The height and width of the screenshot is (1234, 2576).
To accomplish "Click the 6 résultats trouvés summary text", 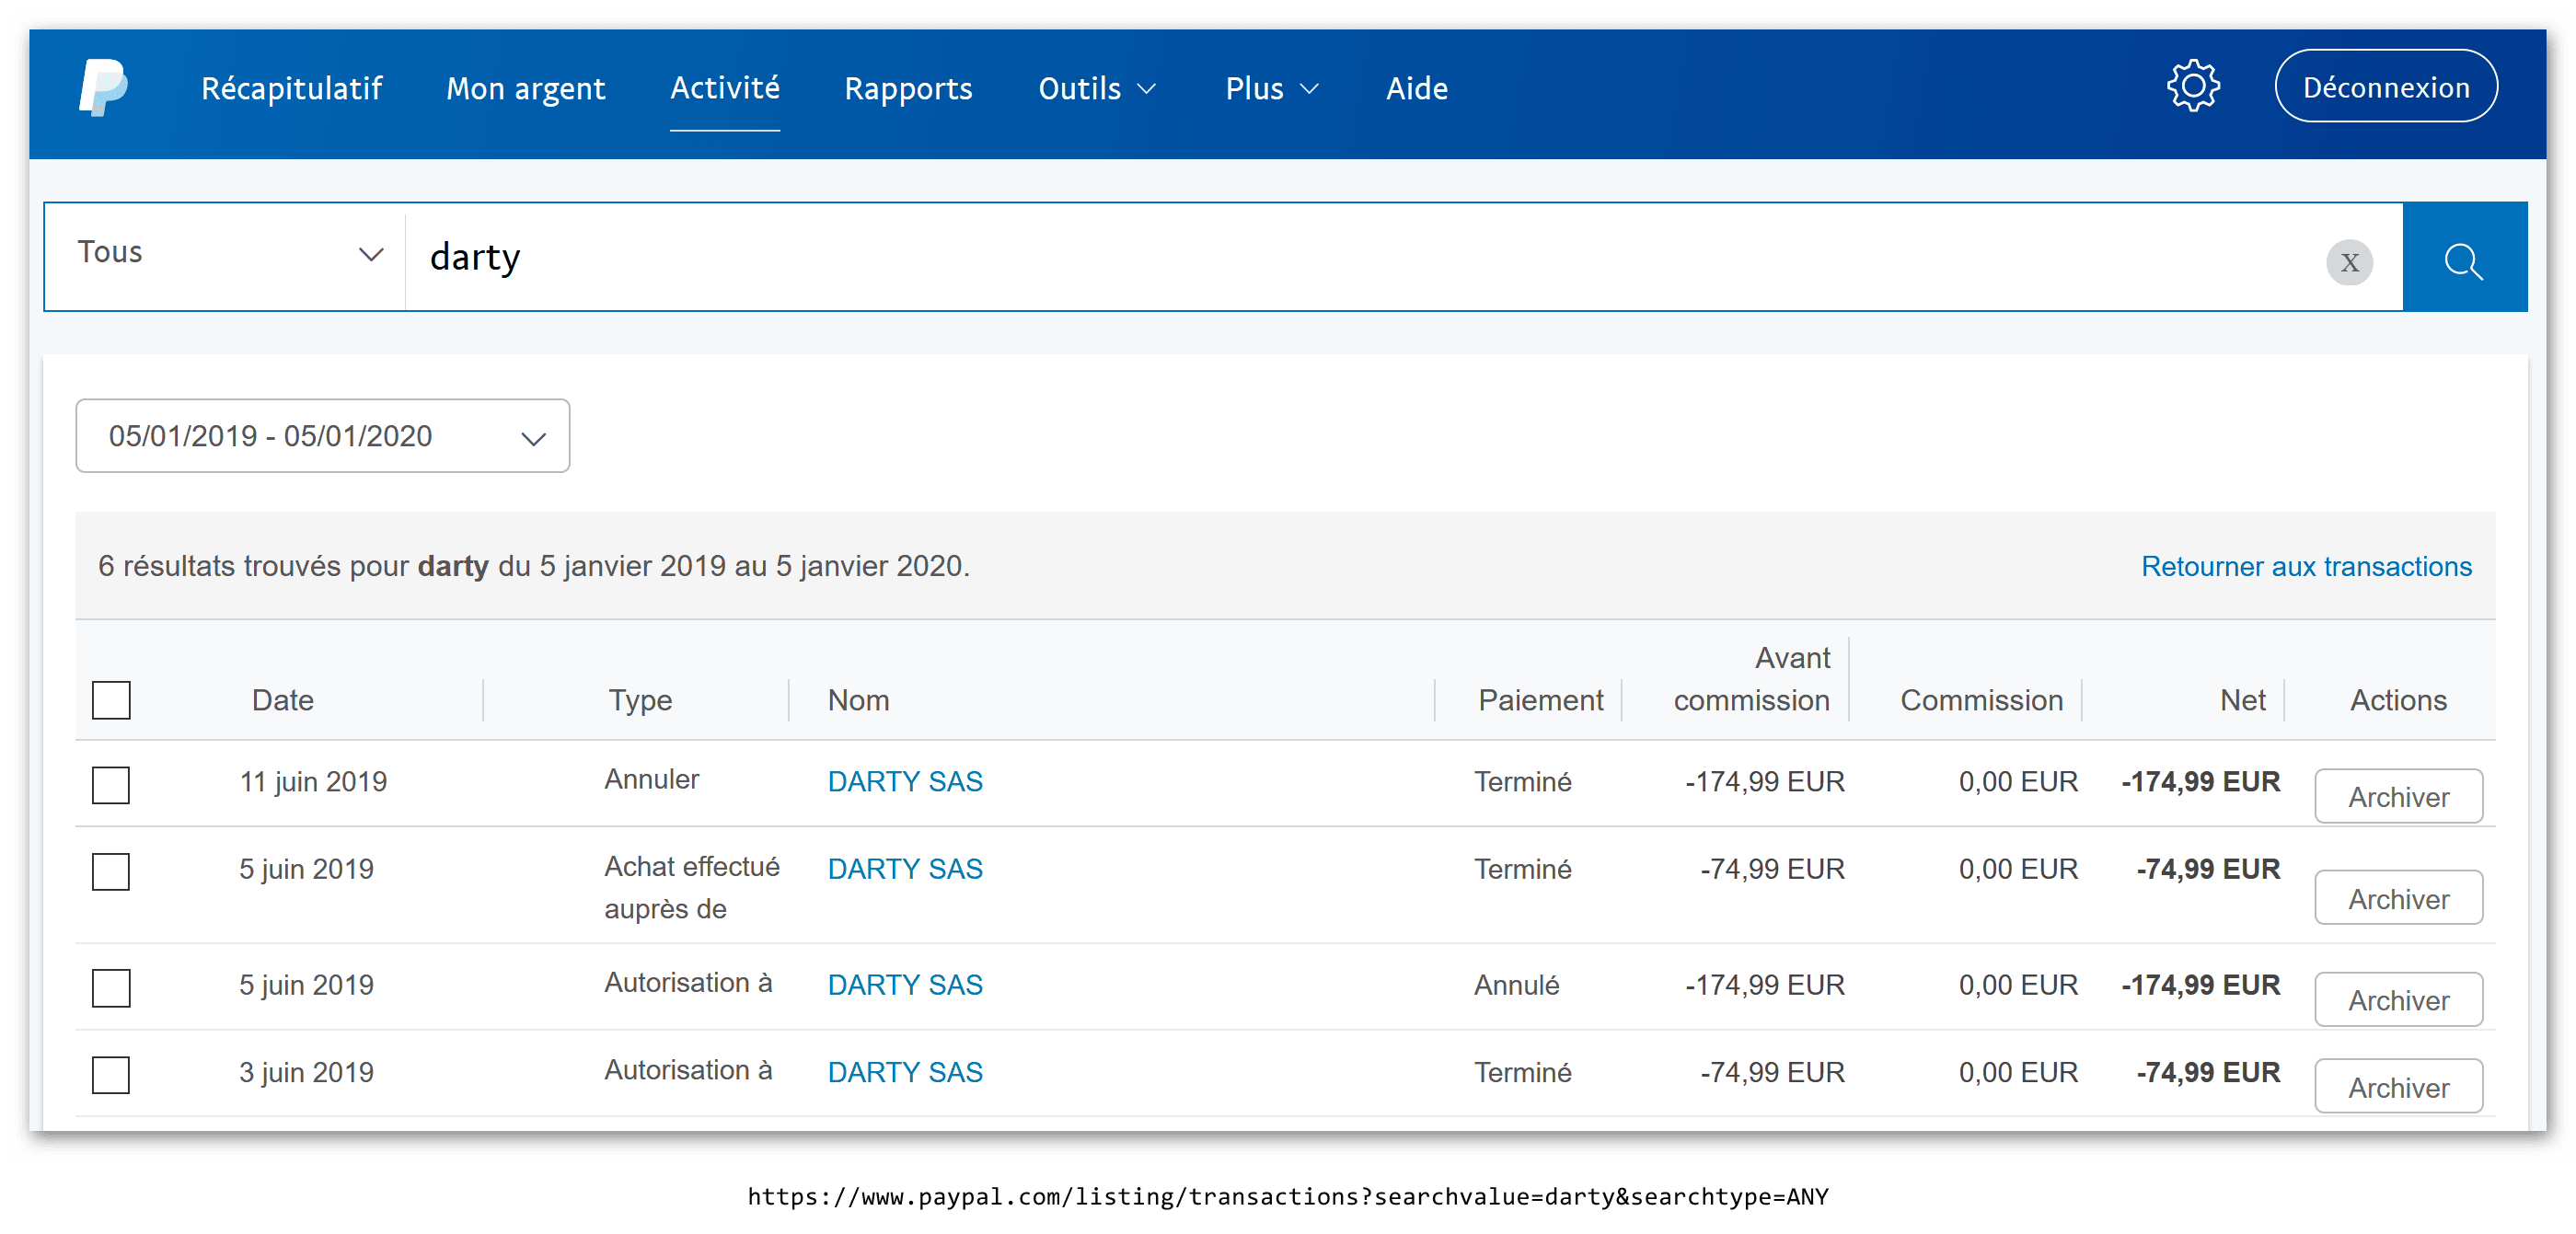I will tap(533, 566).
